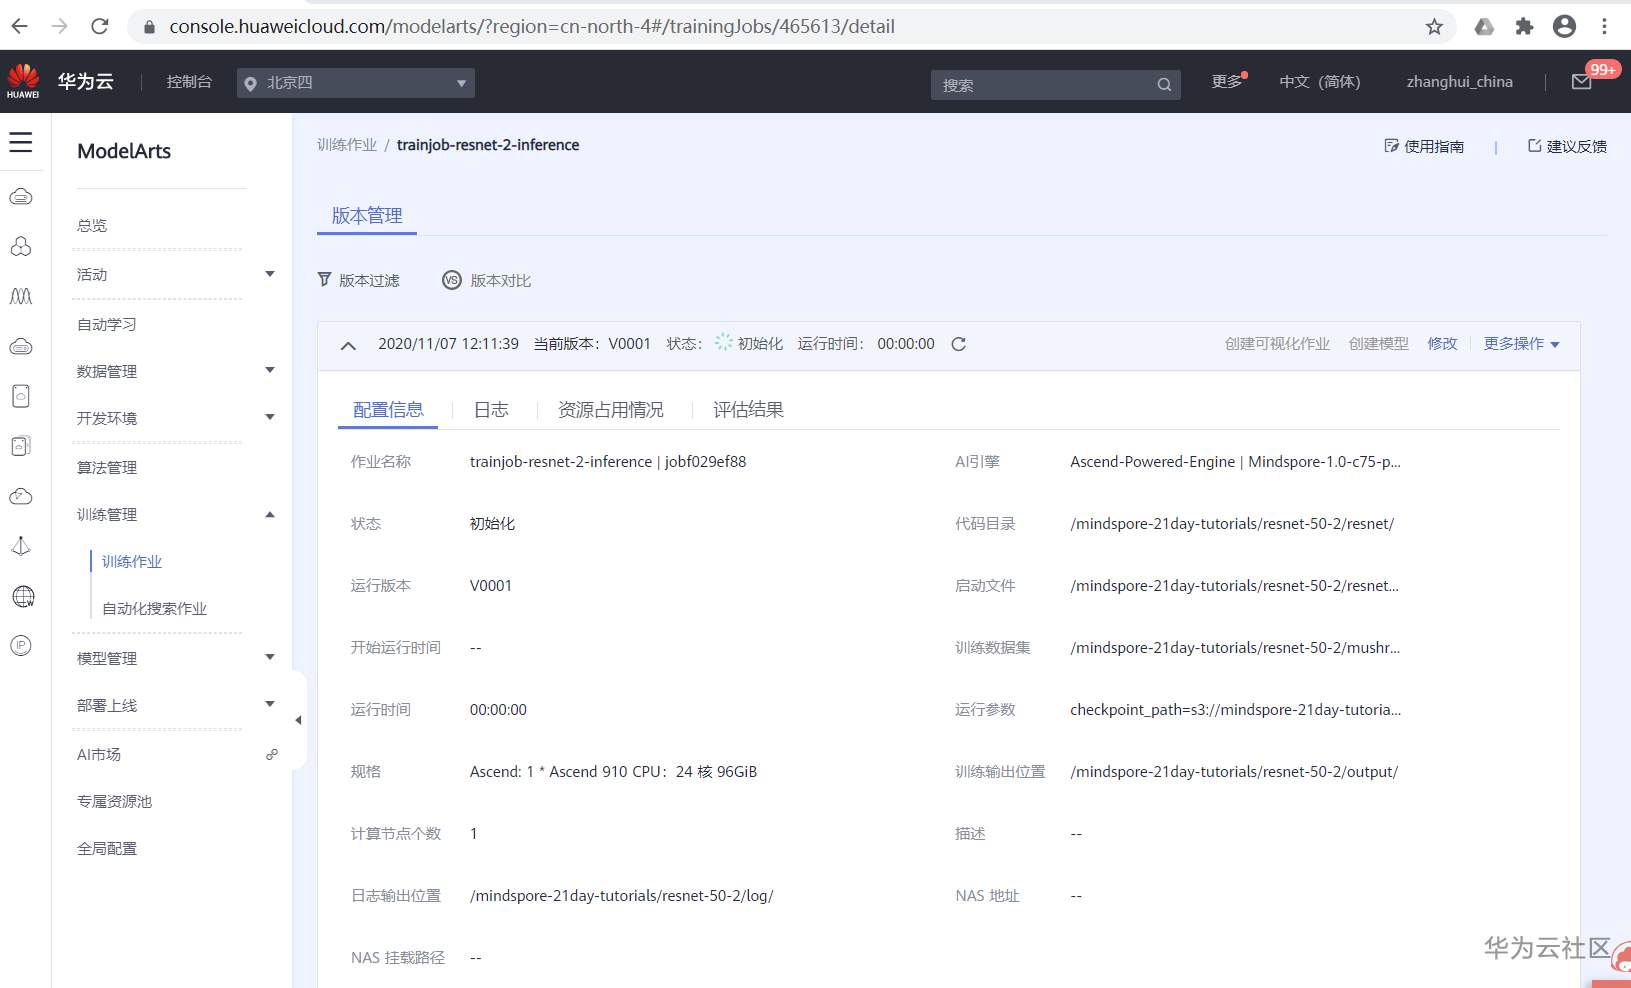The height and width of the screenshot is (988, 1631).
Task: Click the ModelArts sidebar title
Action: click(124, 151)
